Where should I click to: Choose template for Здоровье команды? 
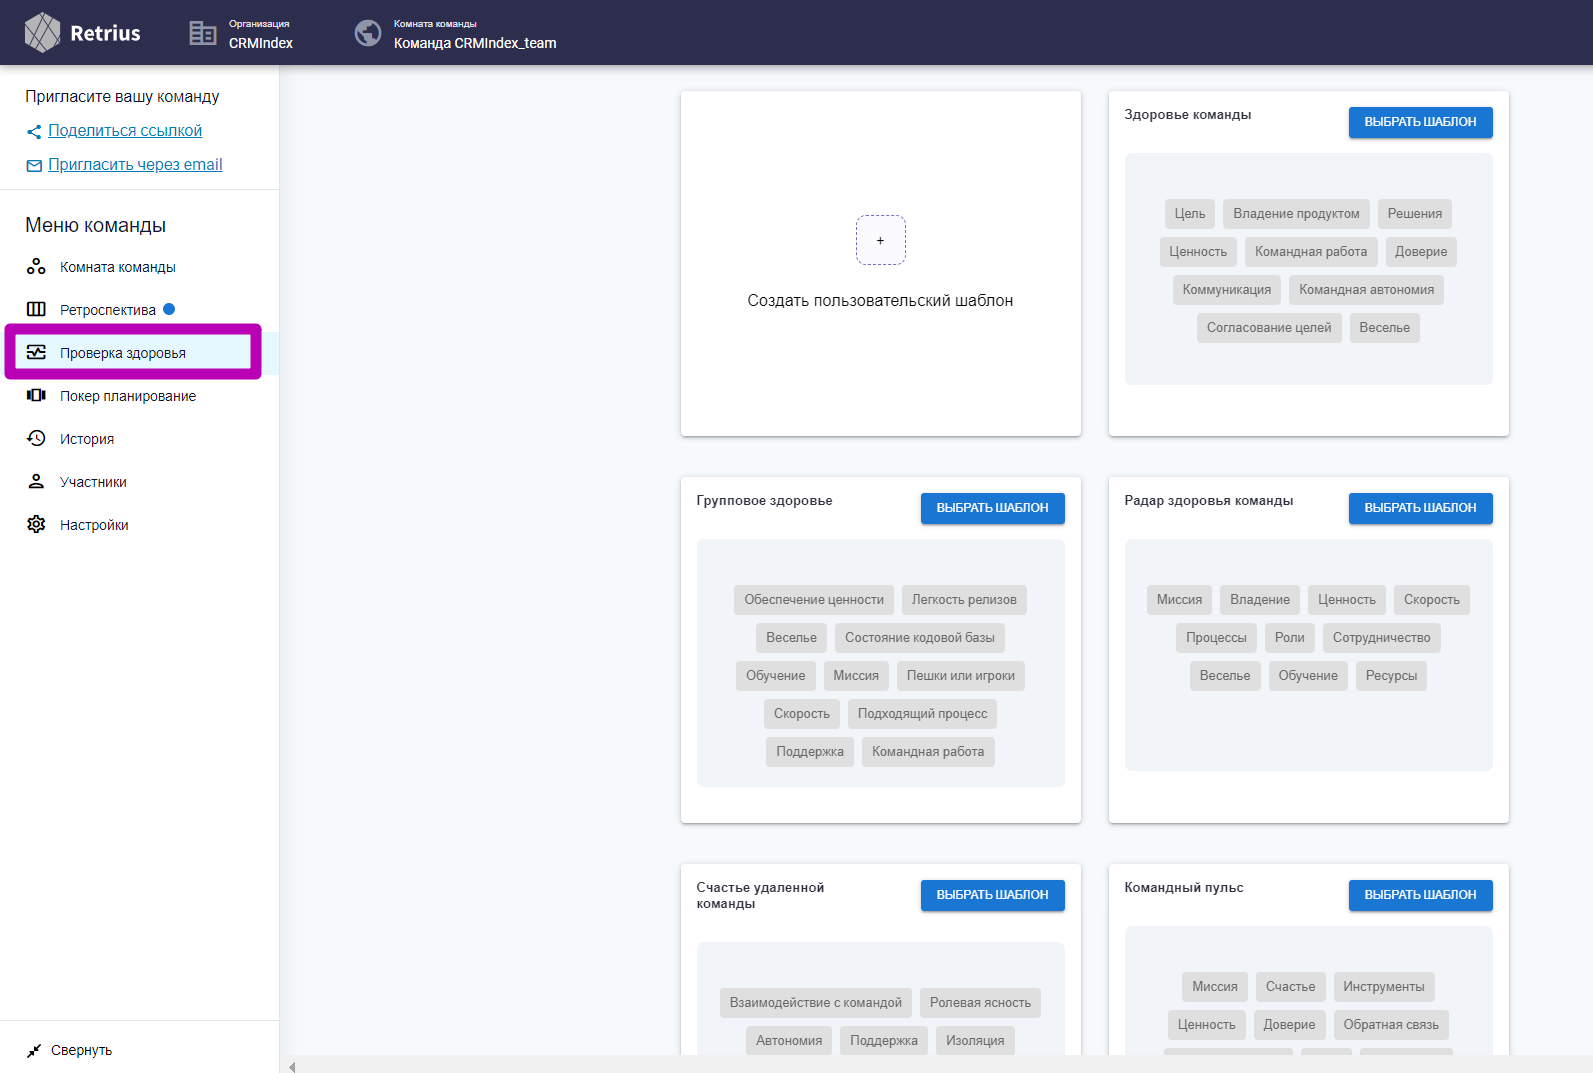coord(1420,122)
